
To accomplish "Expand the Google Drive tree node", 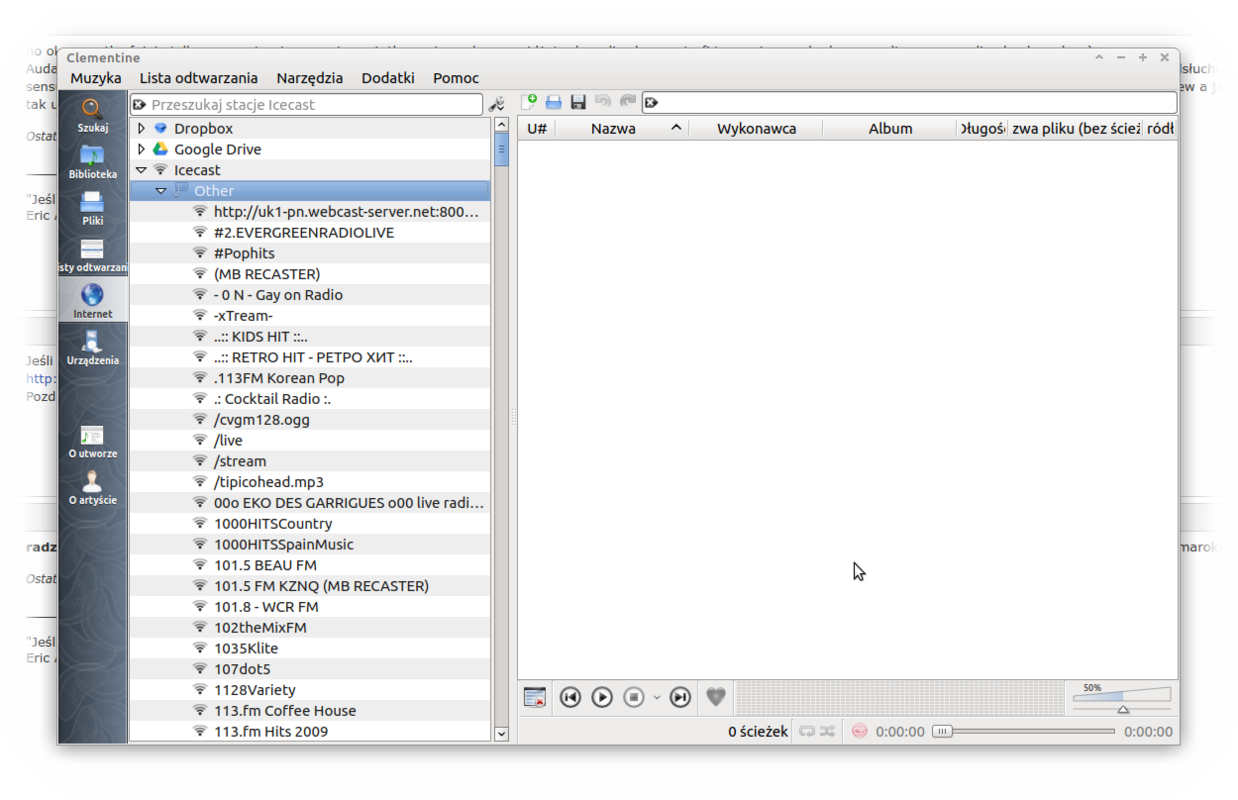I will pyautogui.click(x=142, y=149).
